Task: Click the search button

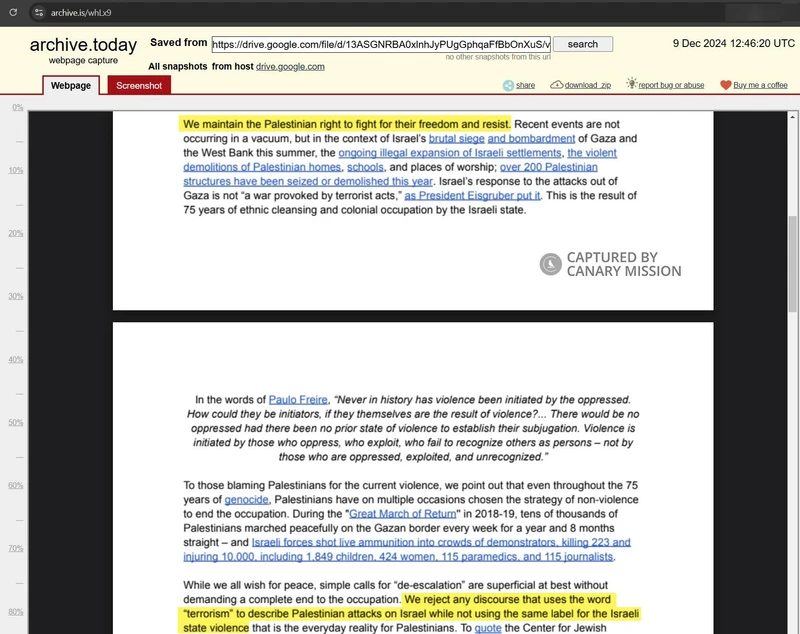Action: (x=583, y=44)
